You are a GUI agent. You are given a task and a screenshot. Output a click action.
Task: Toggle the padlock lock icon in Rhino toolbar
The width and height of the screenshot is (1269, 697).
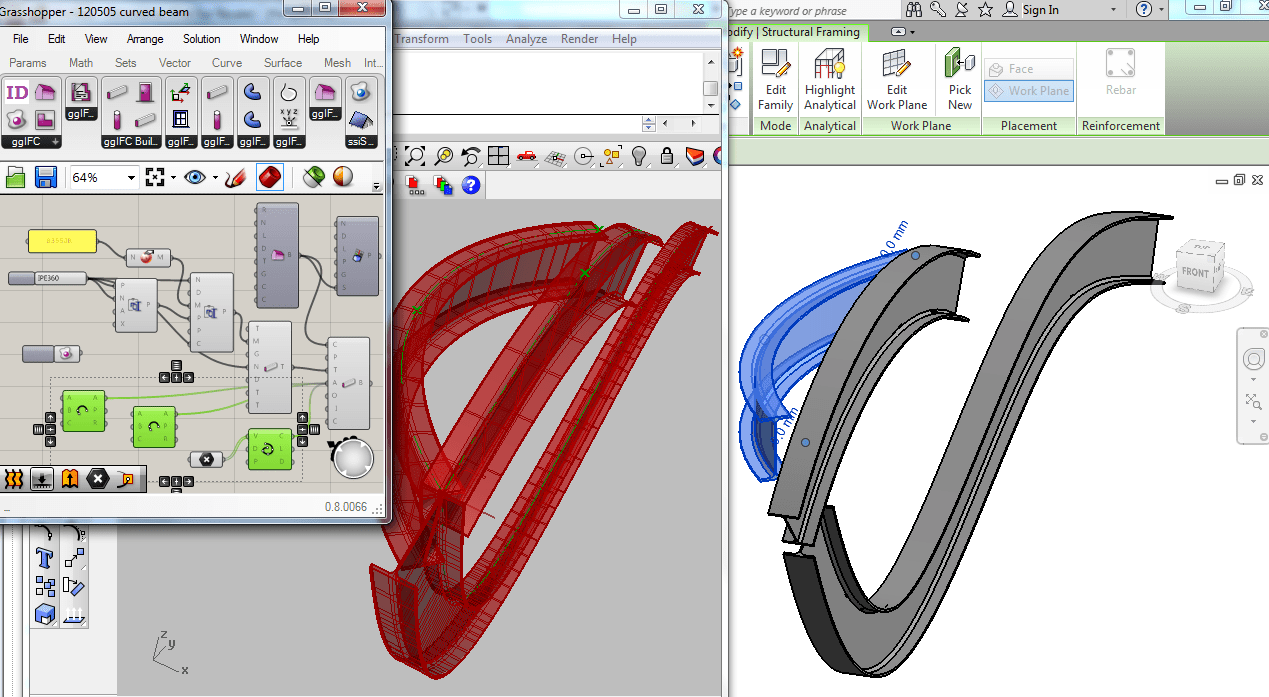click(x=668, y=156)
